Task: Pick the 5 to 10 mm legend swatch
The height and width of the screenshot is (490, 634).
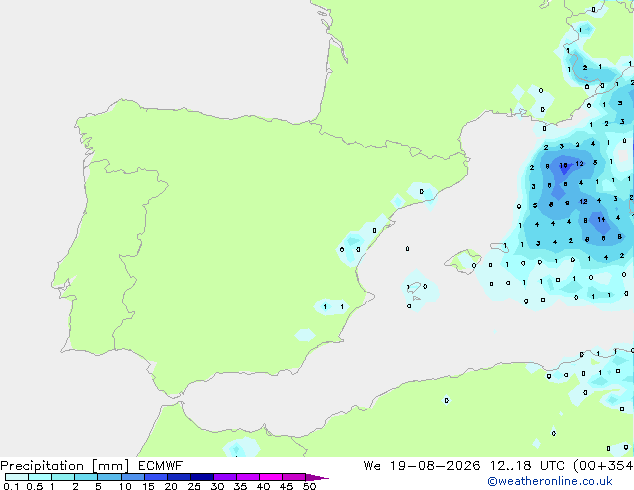Action: [x=109, y=477]
